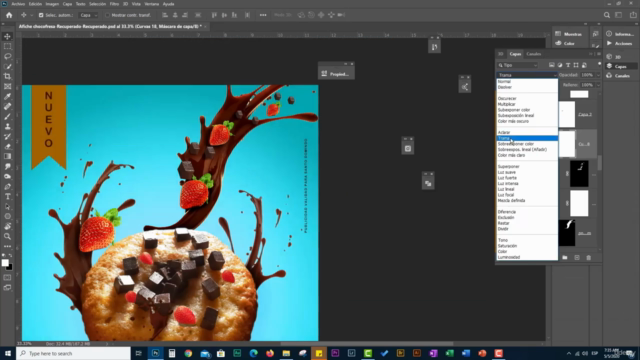Open the Opacidad 100% dropdown arrow
640x360 pixels.
[x=598, y=75]
